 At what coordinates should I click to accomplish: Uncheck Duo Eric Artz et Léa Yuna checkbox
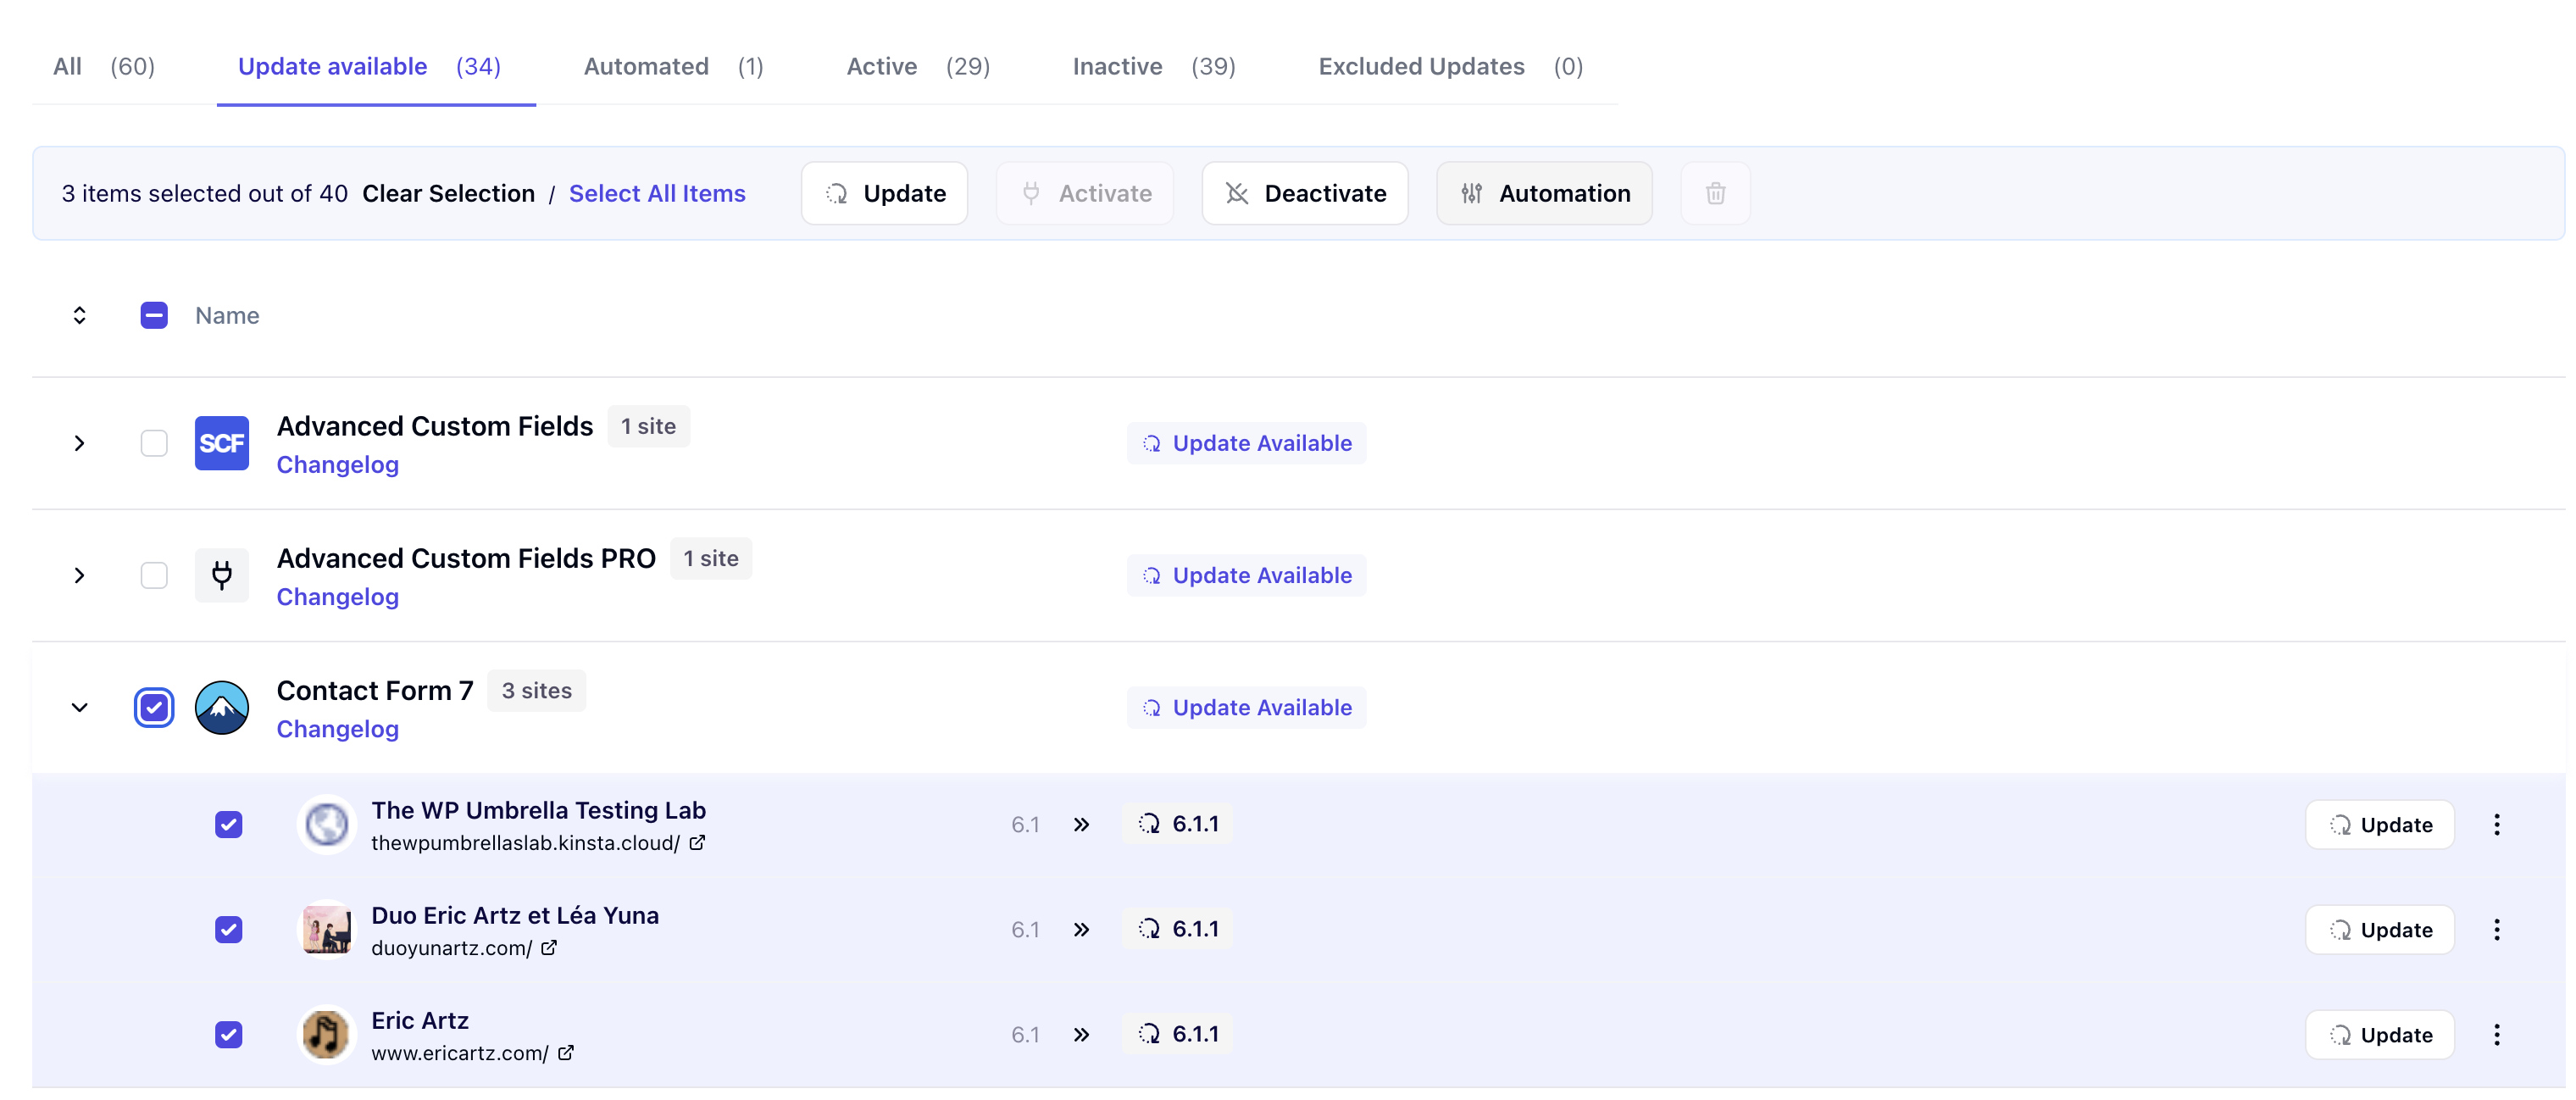point(229,930)
